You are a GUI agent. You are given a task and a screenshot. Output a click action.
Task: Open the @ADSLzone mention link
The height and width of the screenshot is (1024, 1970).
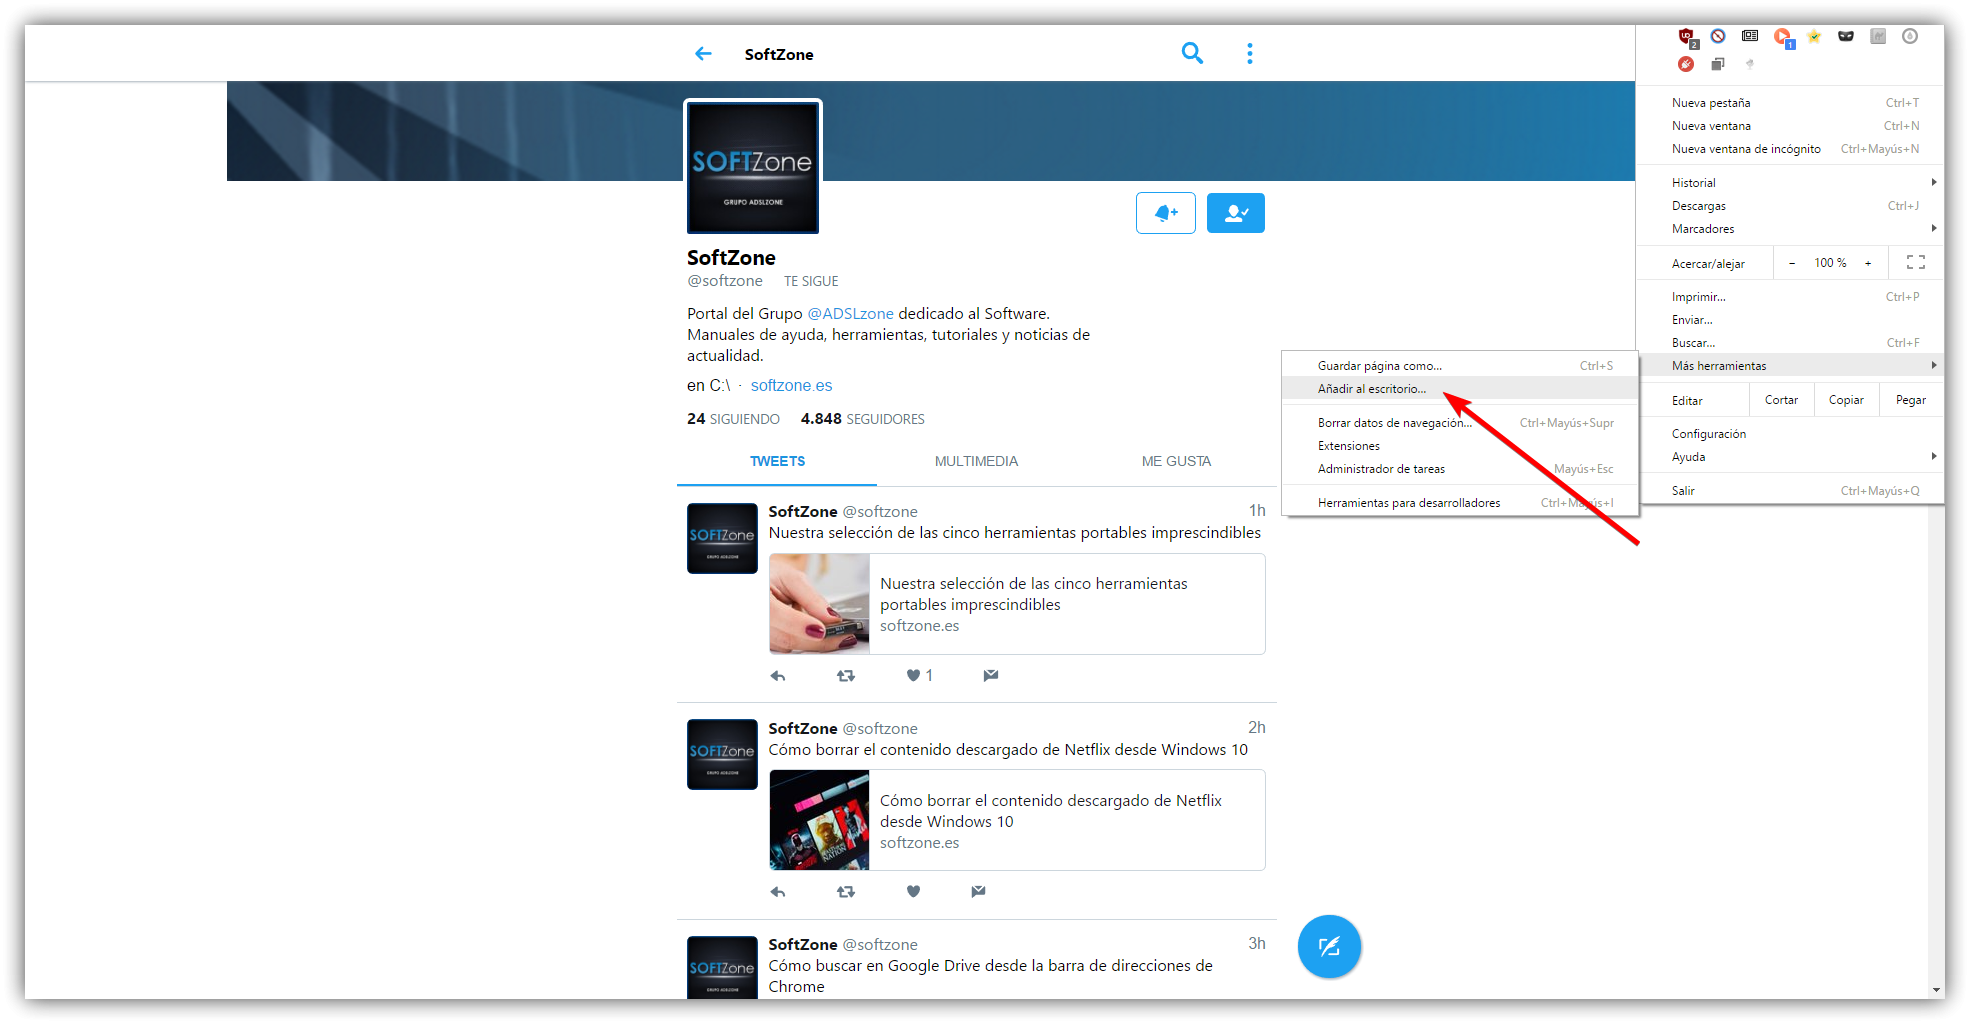coord(850,314)
